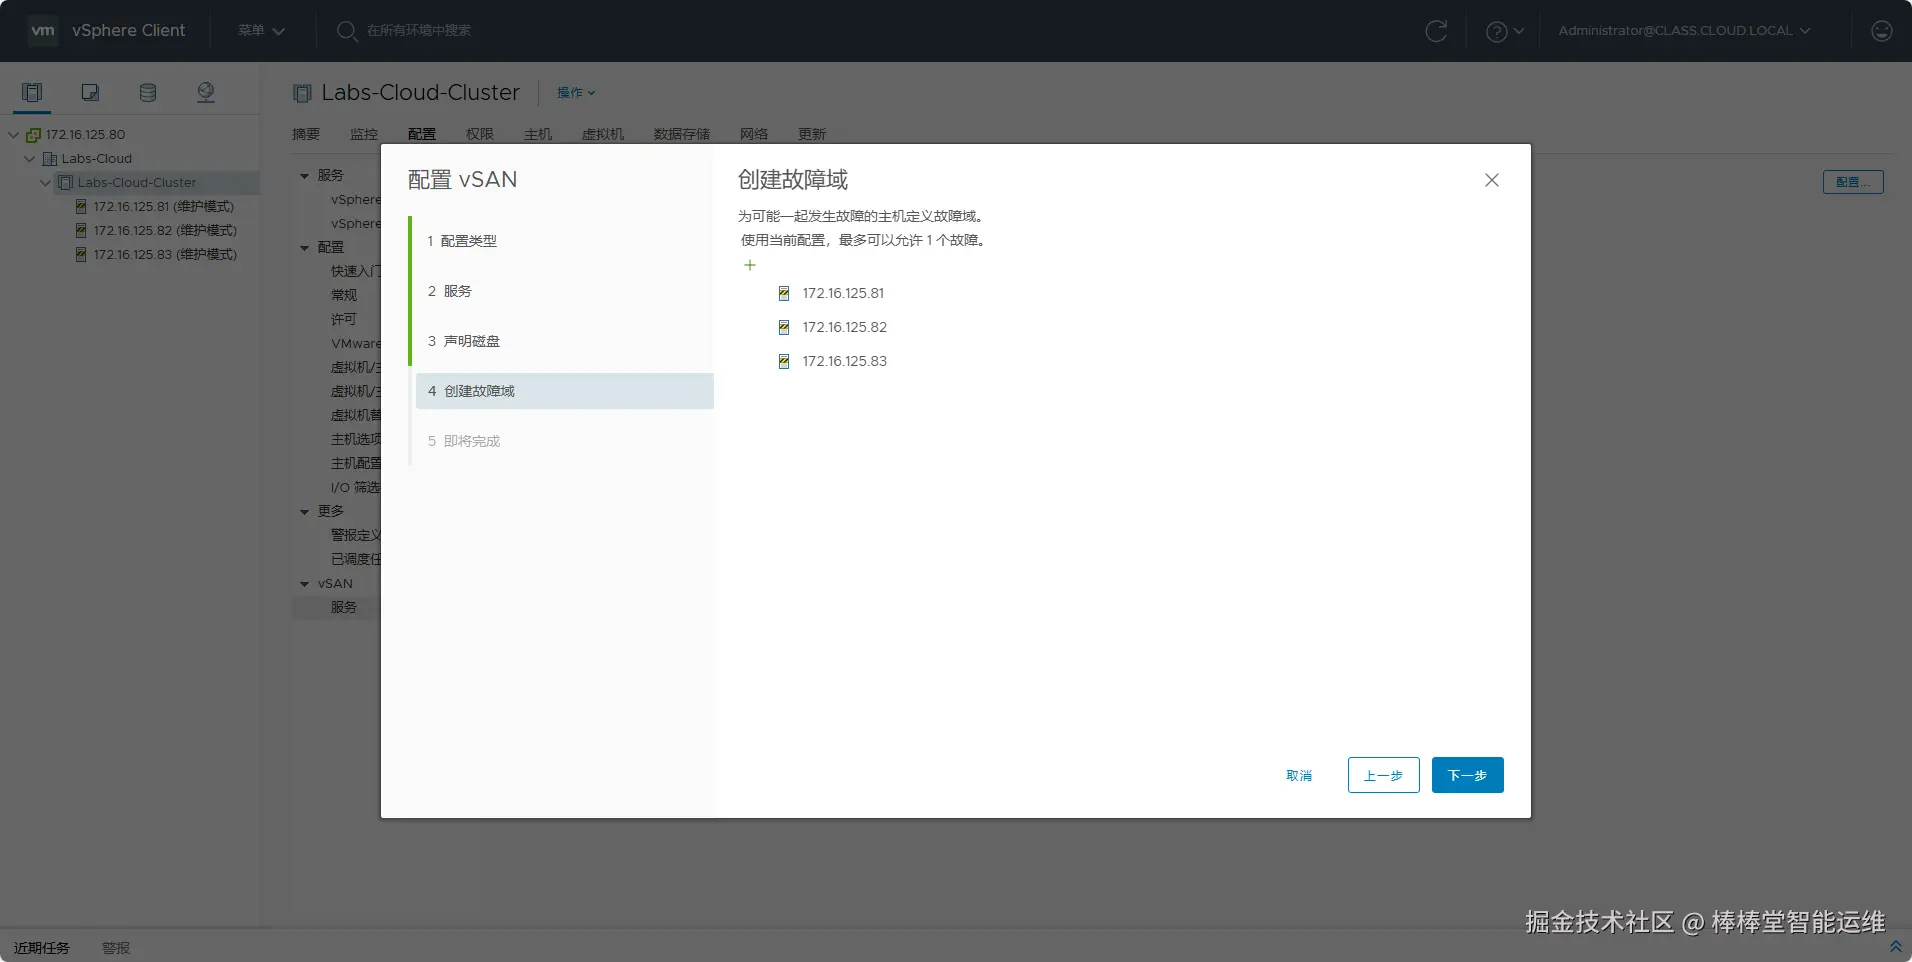The width and height of the screenshot is (1912, 962).
Task: Add a fault domain with the green plus icon
Action: coord(750,265)
